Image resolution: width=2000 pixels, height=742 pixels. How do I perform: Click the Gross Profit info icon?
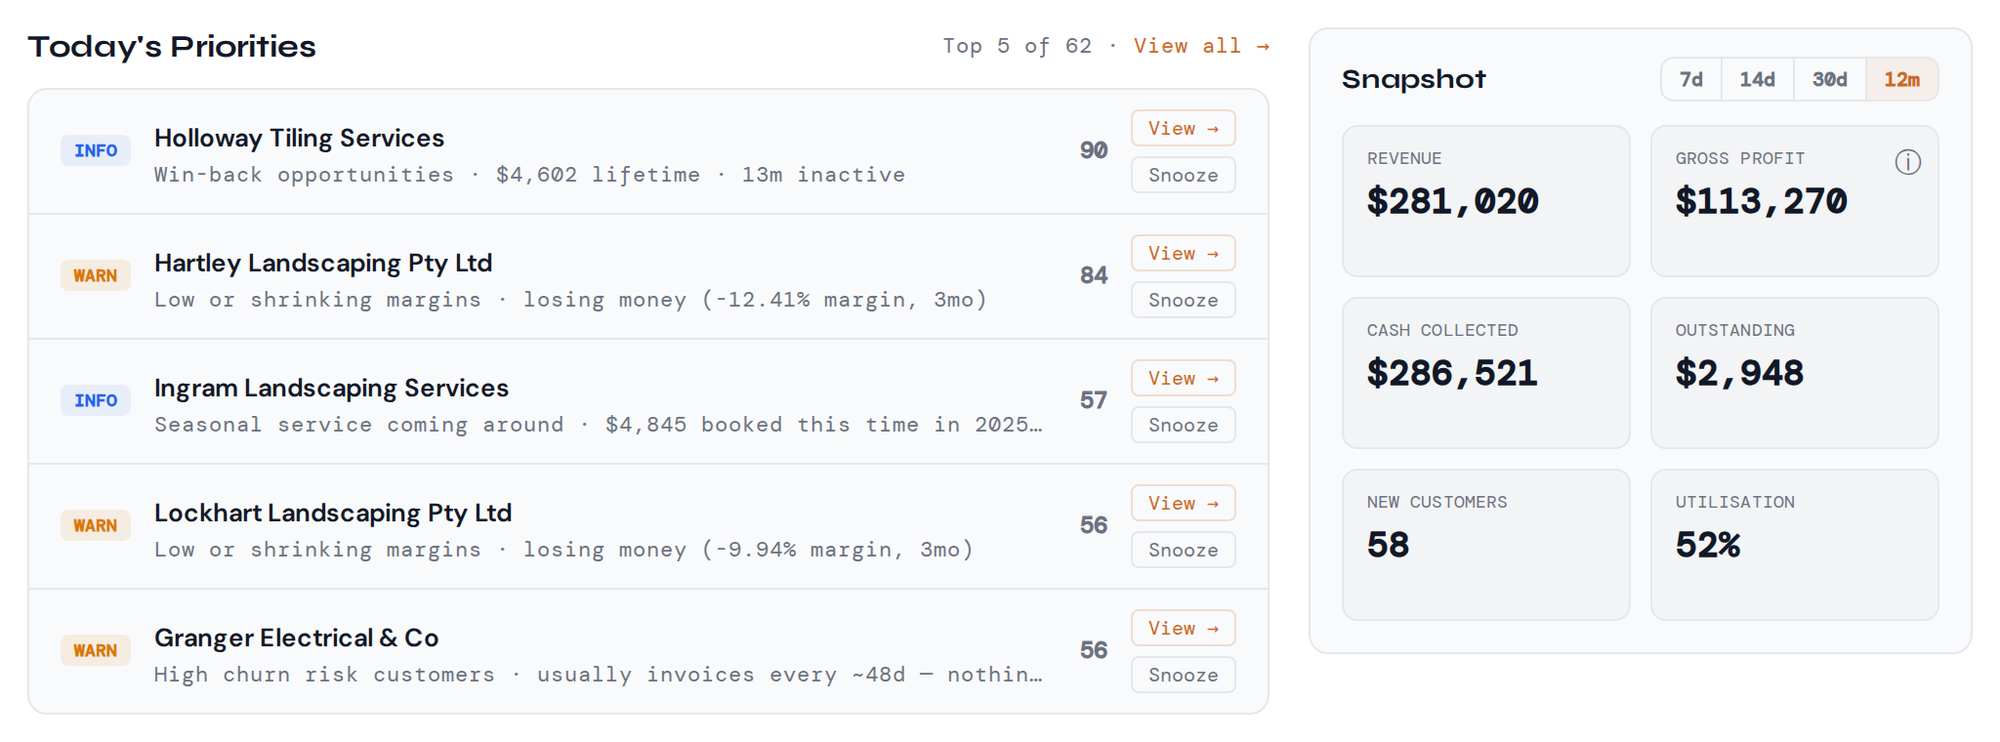click(x=1907, y=162)
